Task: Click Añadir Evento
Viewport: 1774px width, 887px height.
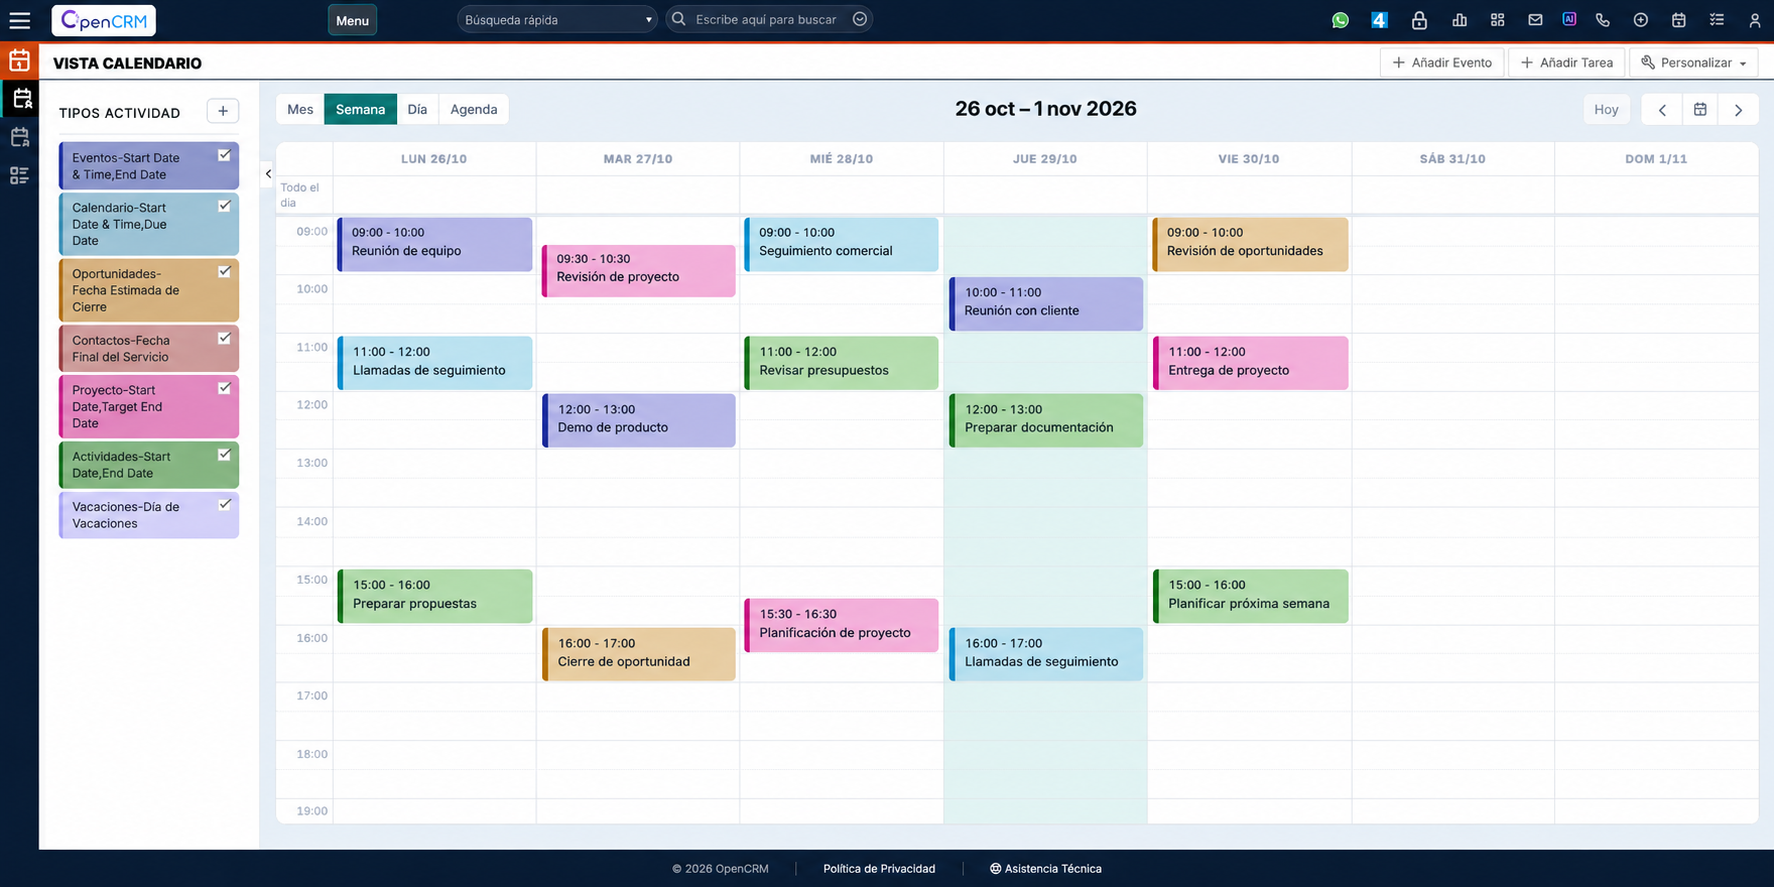Action: click(x=1442, y=62)
